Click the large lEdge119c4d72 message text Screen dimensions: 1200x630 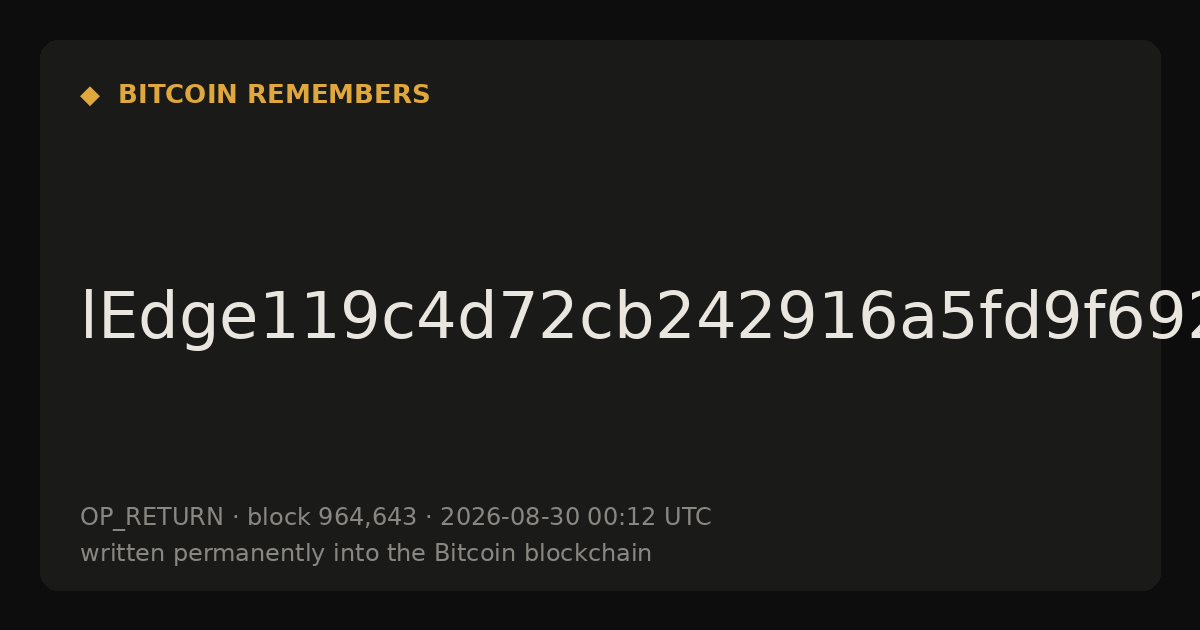[x=640, y=318]
